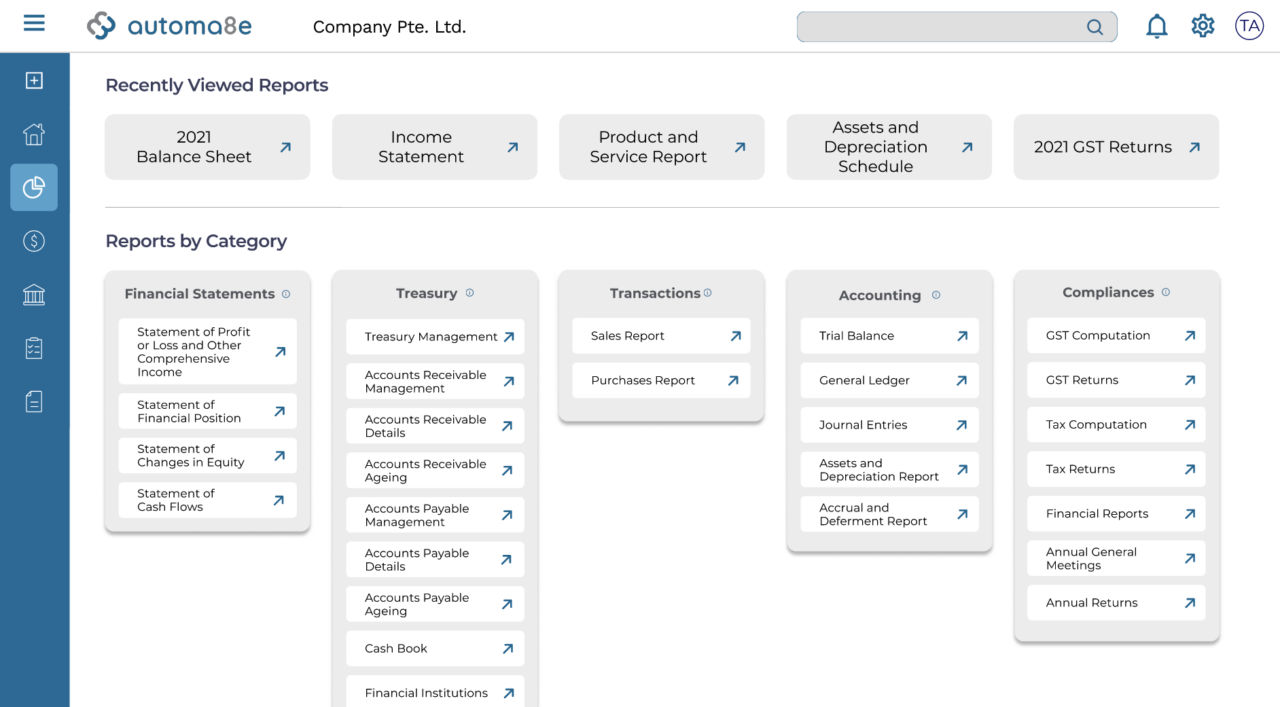Click the info icon beside Financial Statements
The width and height of the screenshot is (1280, 707).
pyautogui.click(x=286, y=294)
